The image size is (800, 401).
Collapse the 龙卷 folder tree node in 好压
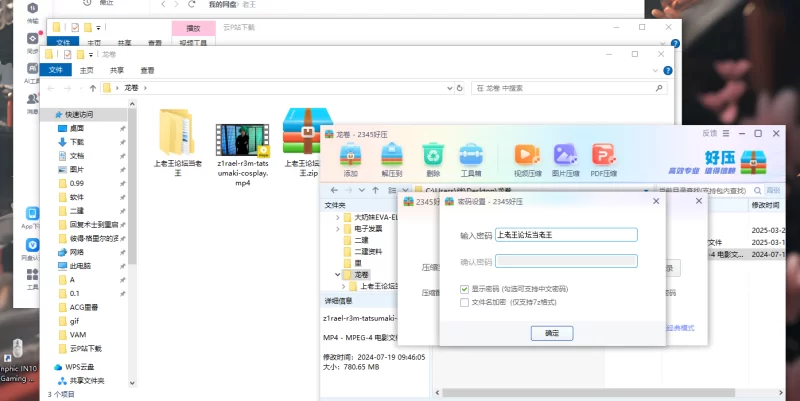[337, 274]
